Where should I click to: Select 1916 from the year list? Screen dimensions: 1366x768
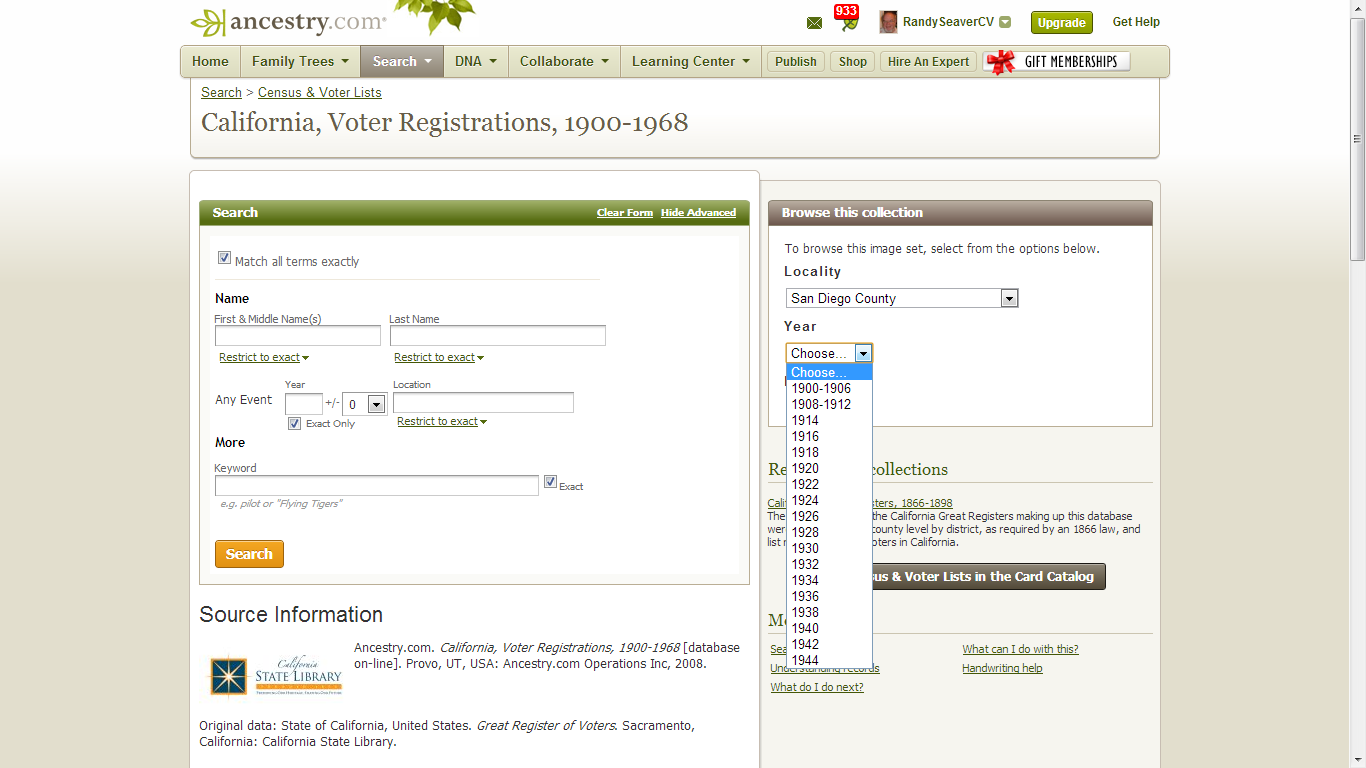[829, 436]
